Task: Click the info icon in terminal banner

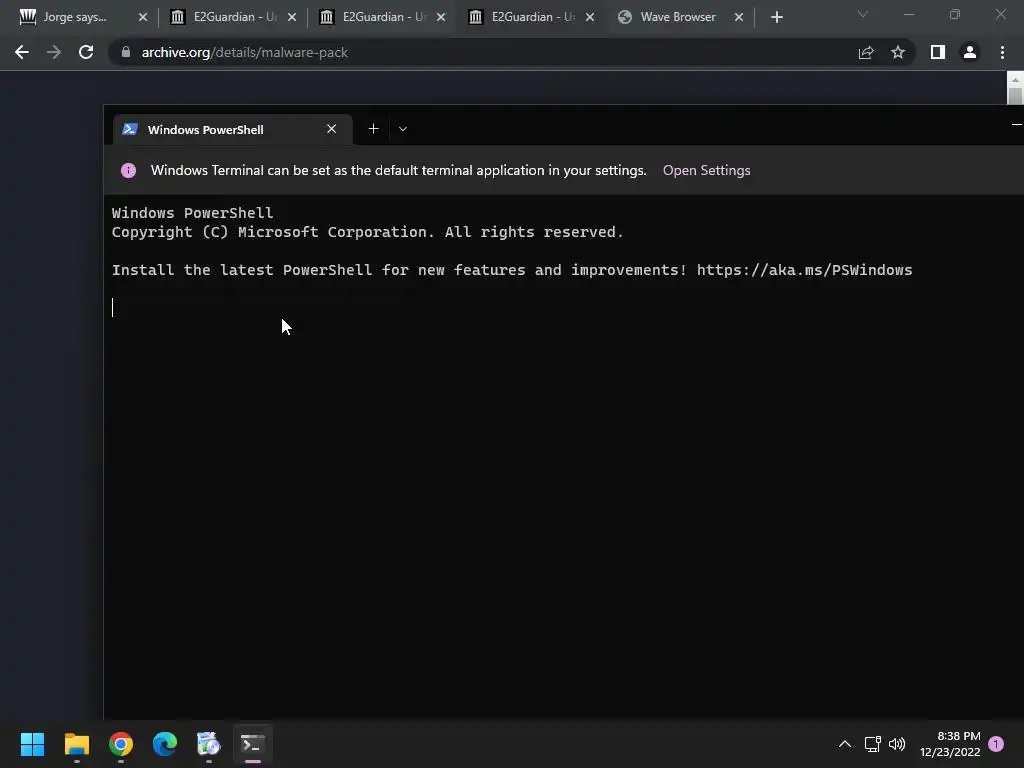Action: pyautogui.click(x=129, y=170)
